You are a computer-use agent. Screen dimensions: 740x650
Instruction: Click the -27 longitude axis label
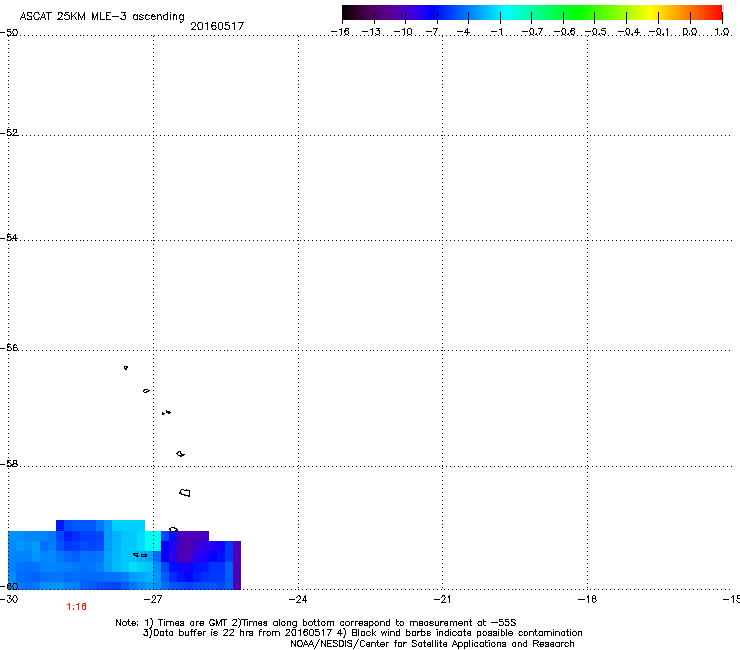[x=153, y=599]
